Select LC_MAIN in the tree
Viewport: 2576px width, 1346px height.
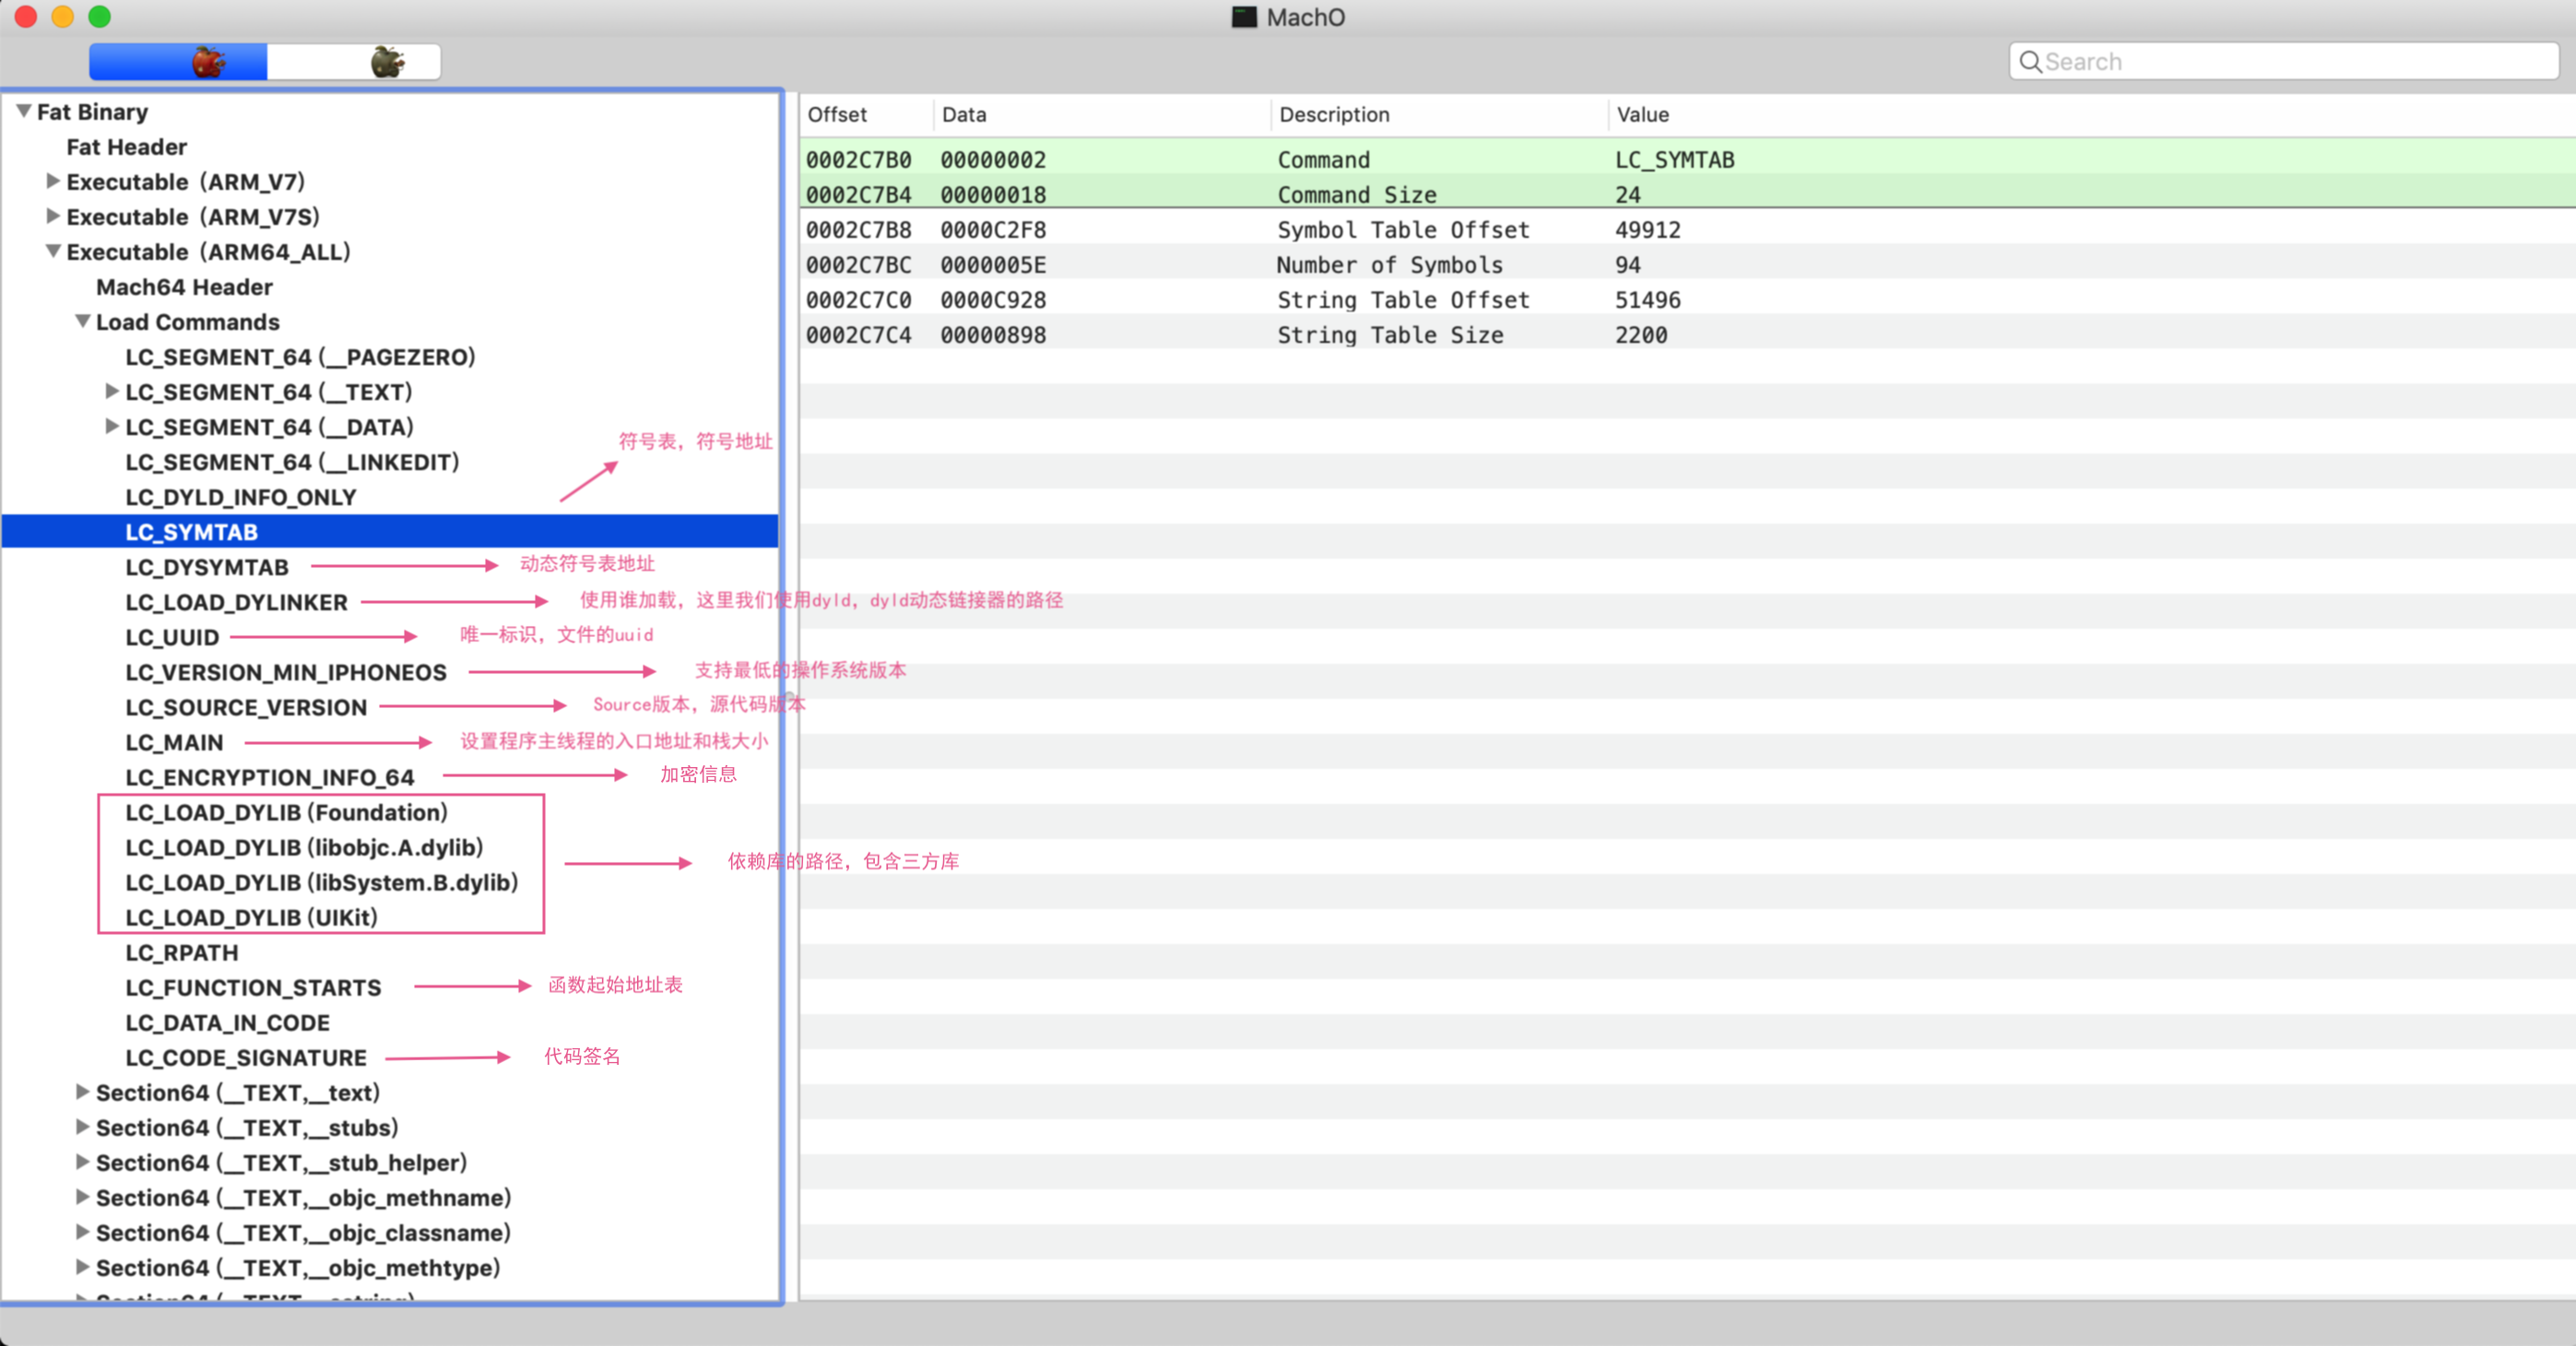[x=174, y=742]
